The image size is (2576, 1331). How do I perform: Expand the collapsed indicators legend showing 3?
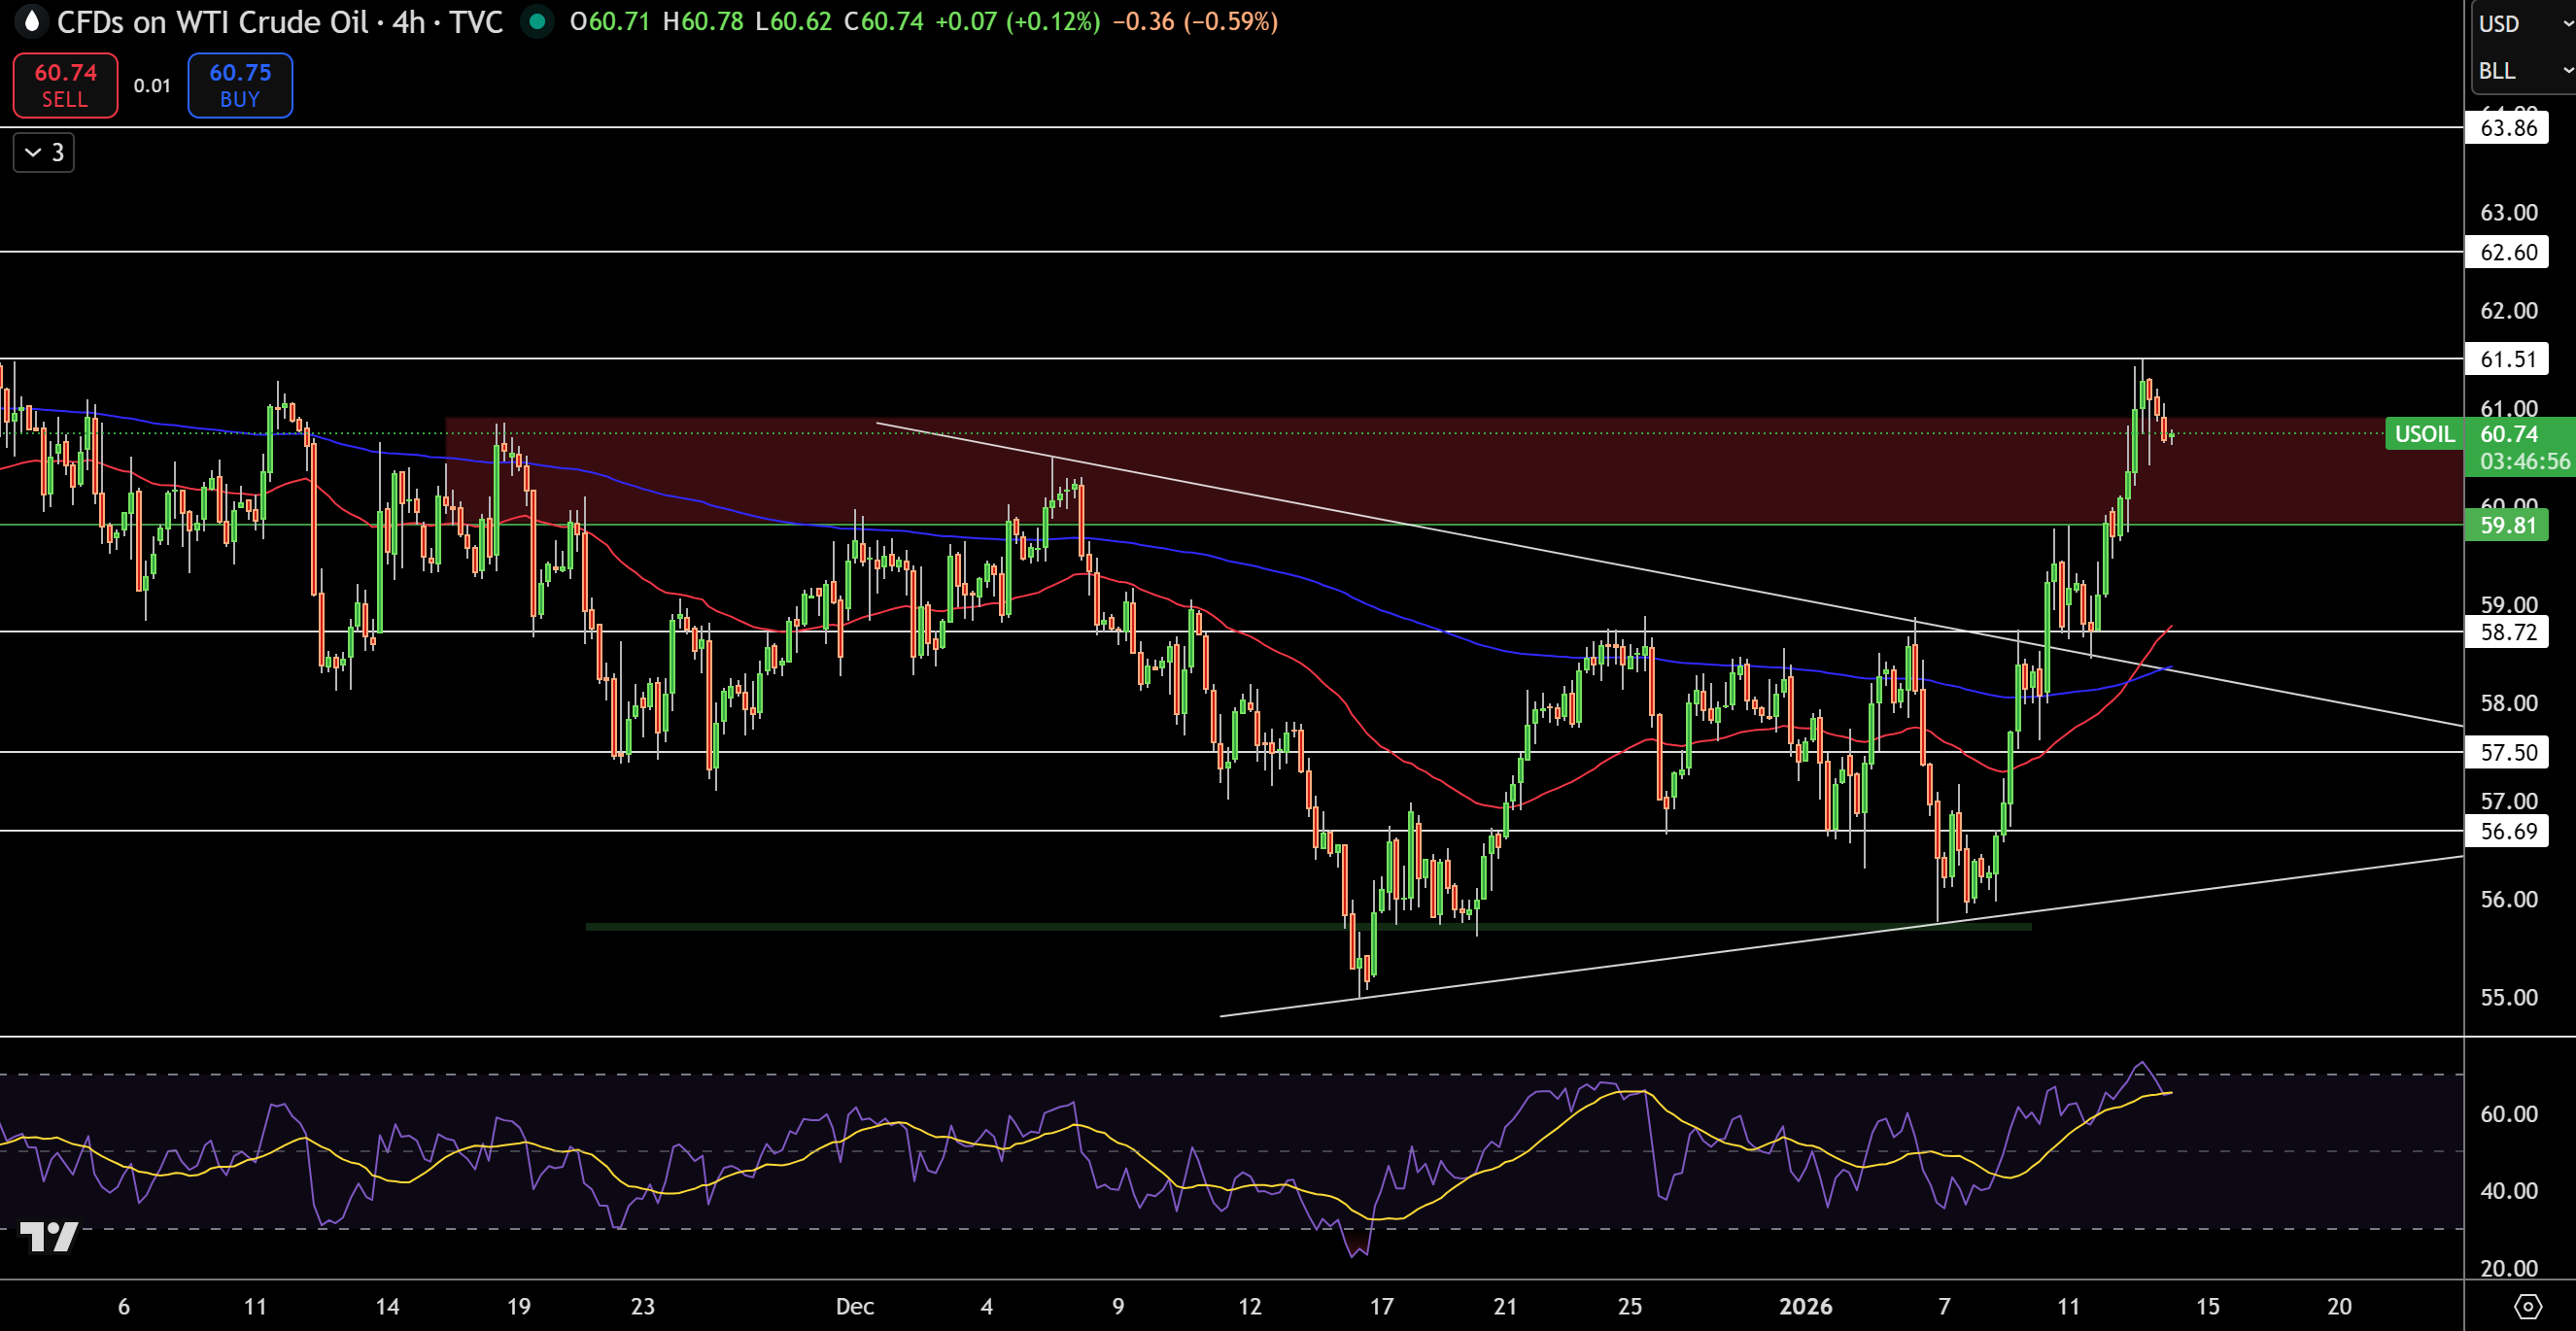(x=44, y=152)
